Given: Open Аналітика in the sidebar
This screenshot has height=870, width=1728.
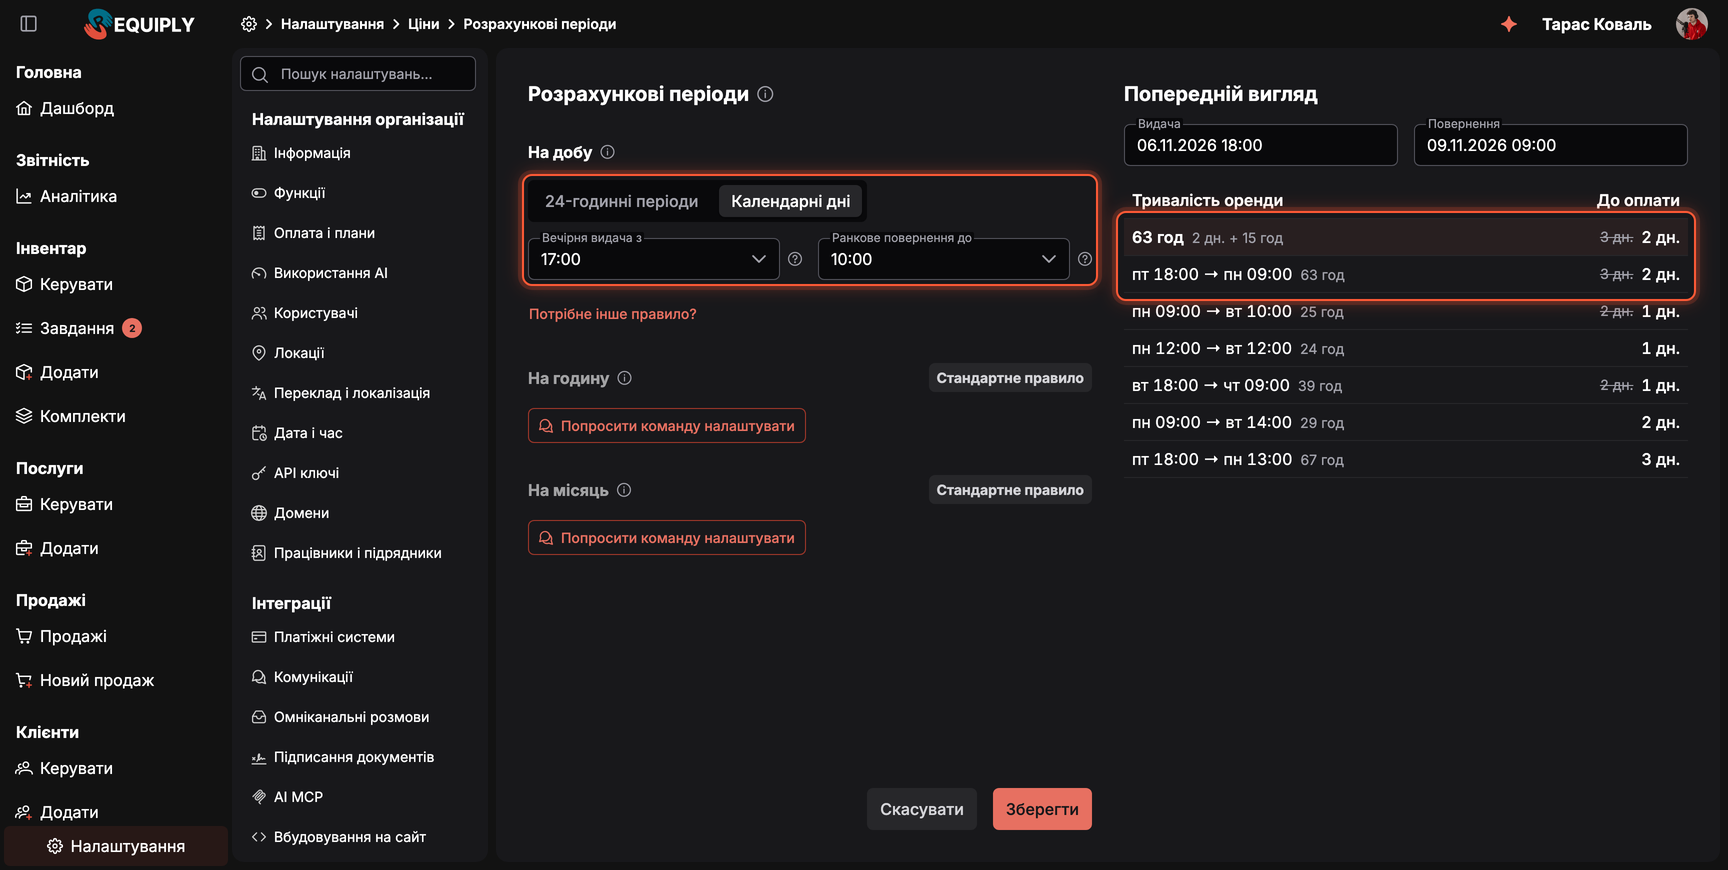Looking at the screenshot, I should click(67, 196).
